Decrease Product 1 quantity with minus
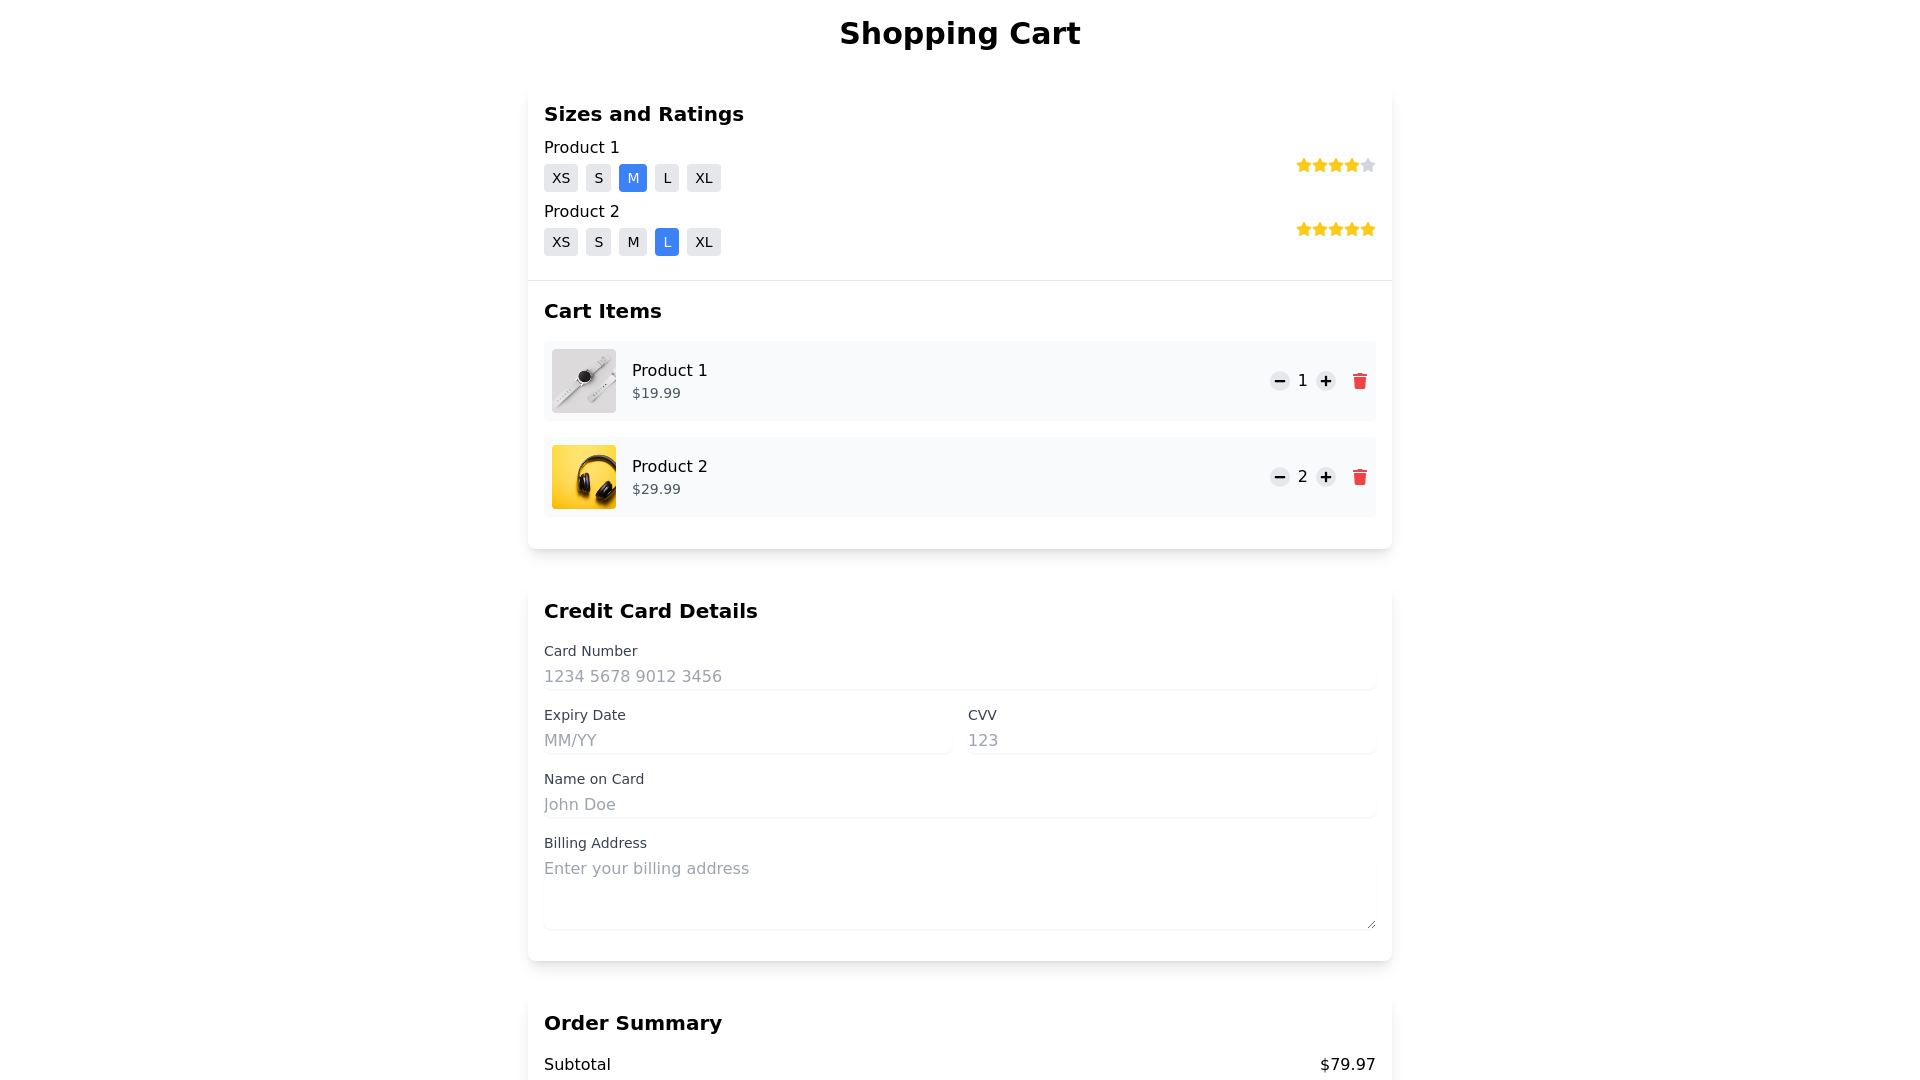The image size is (1920, 1080). (1279, 381)
